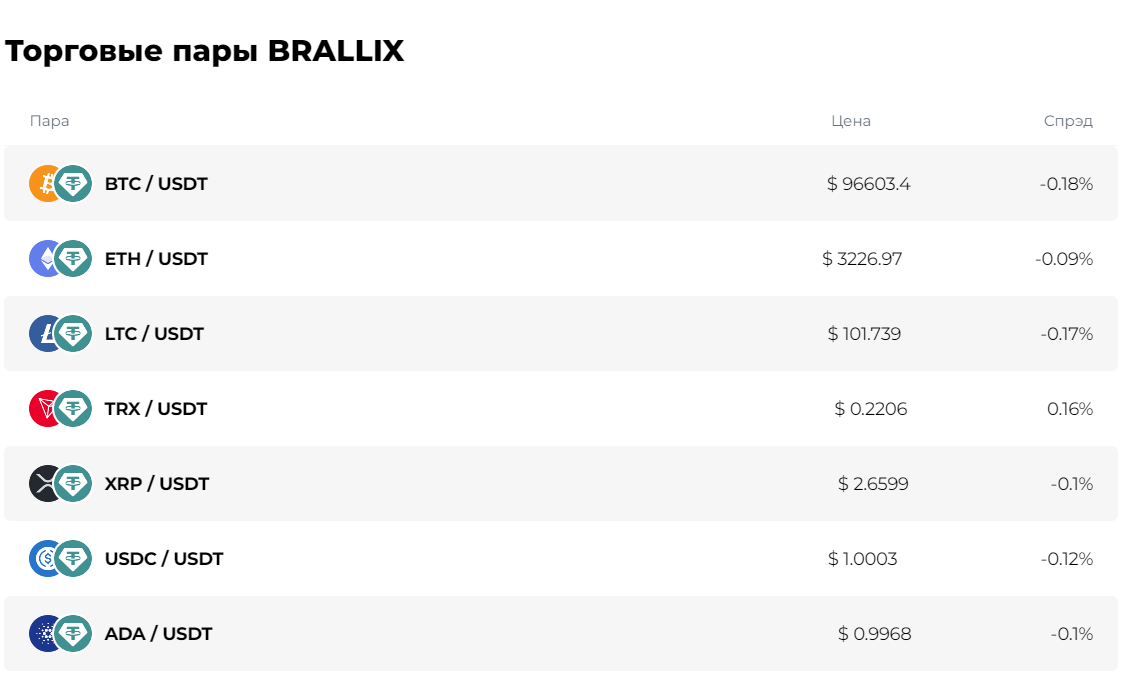Click the Bitcoin coin icon
This screenshot has width=1121, height=676.
tap(41, 184)
